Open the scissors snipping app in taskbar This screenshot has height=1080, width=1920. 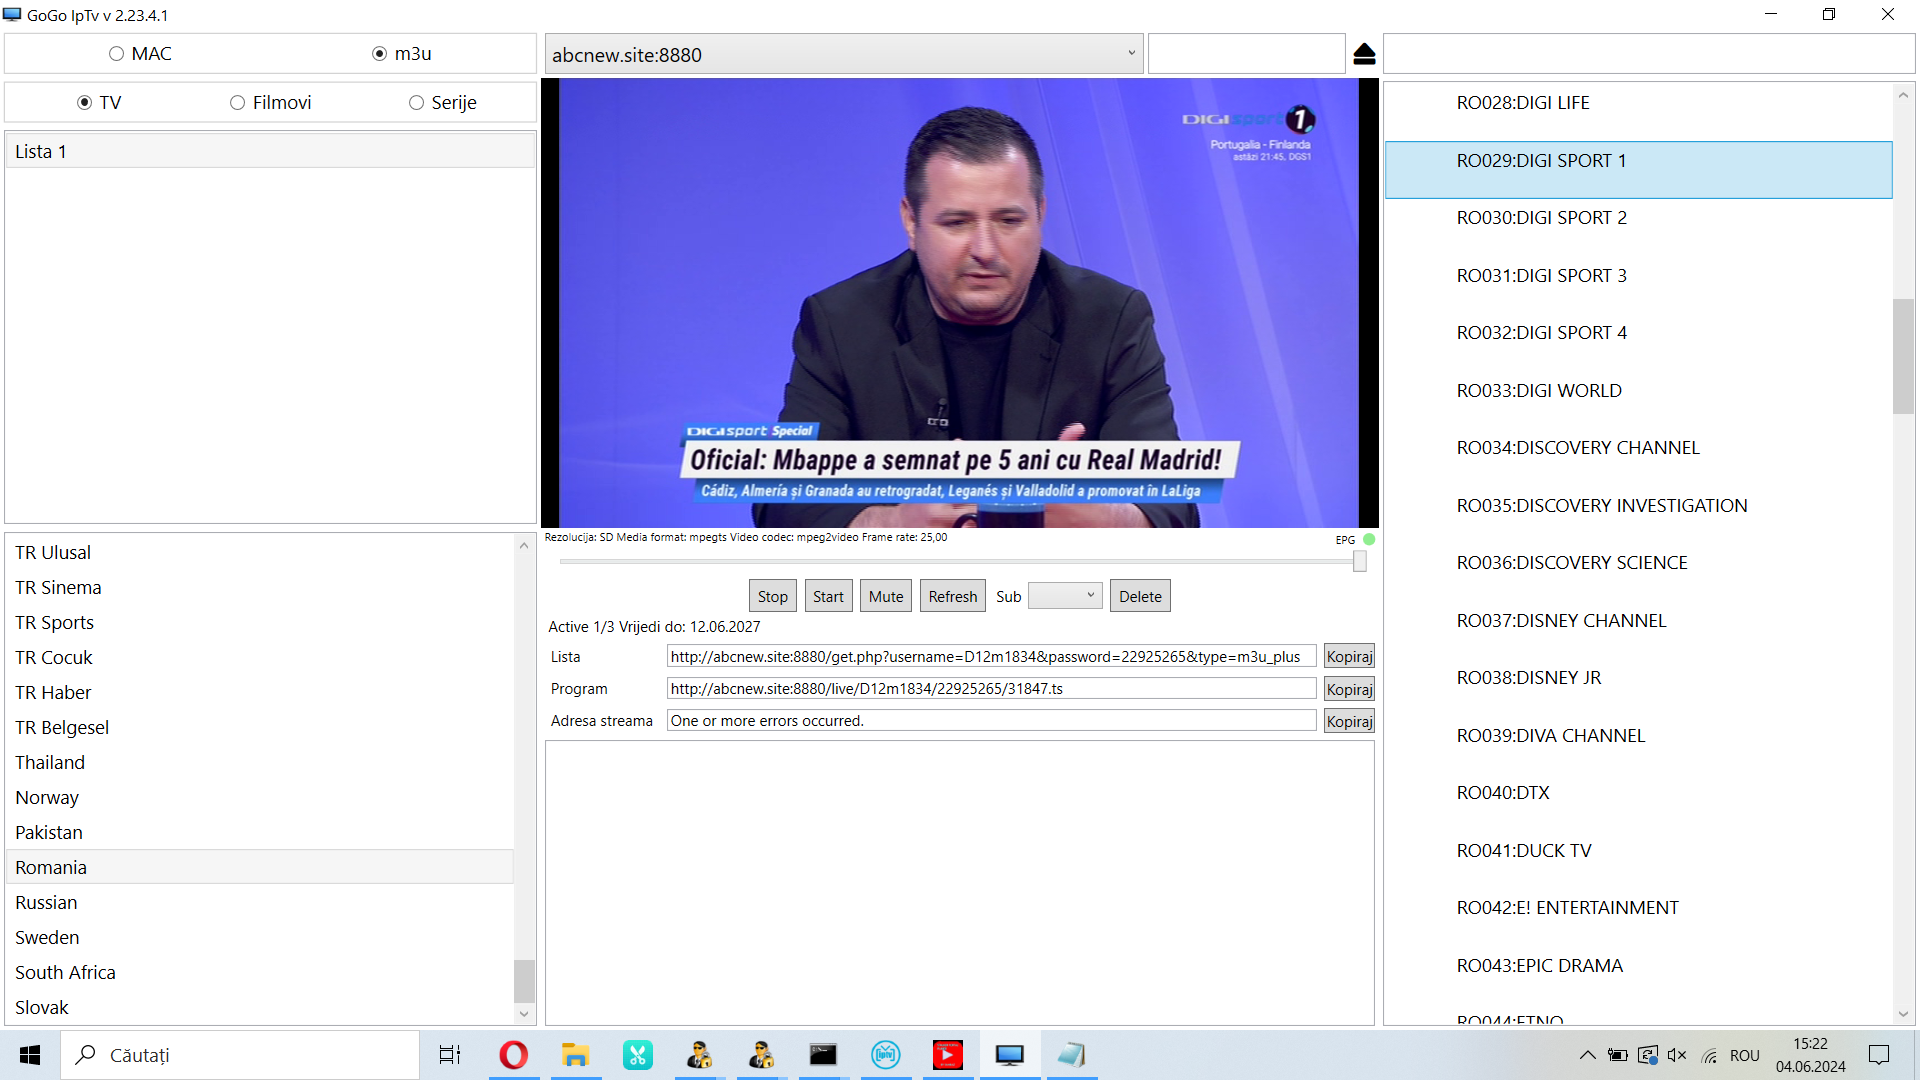click(637, 1055)
